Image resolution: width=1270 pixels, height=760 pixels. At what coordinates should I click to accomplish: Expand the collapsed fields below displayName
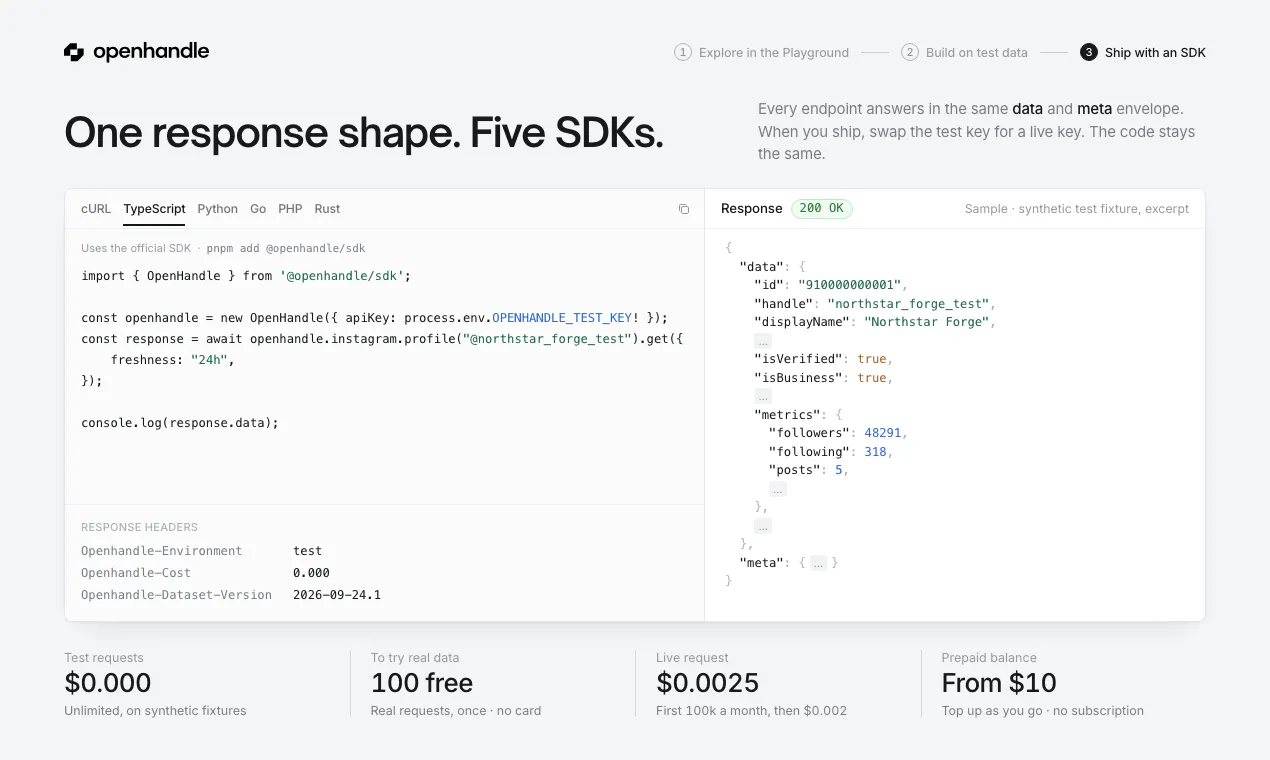point(763,341)
